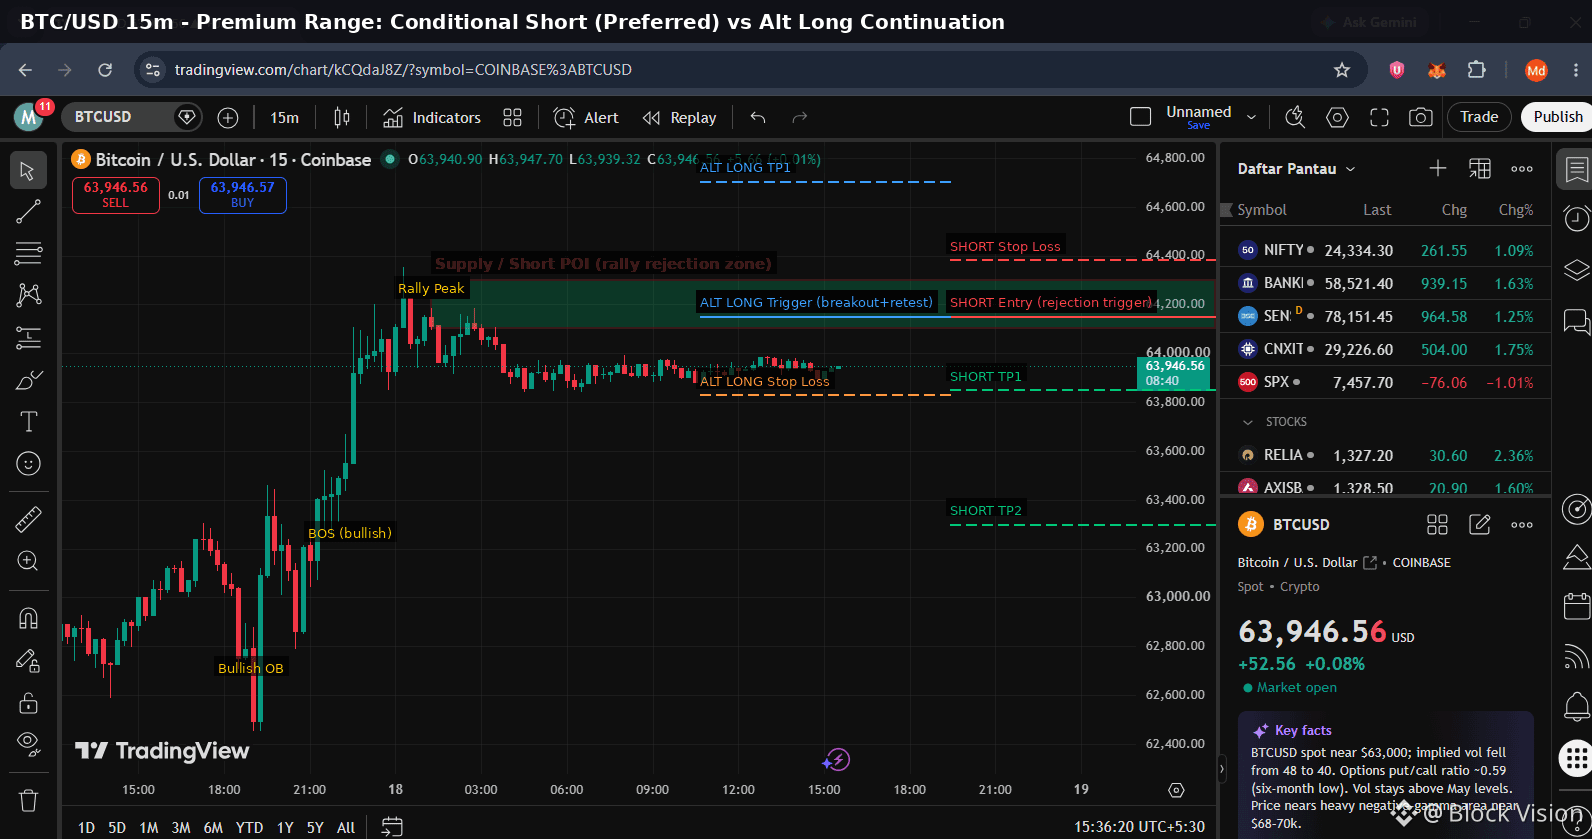
Task: Activate the zoom in tool
Action: (28, 561)
